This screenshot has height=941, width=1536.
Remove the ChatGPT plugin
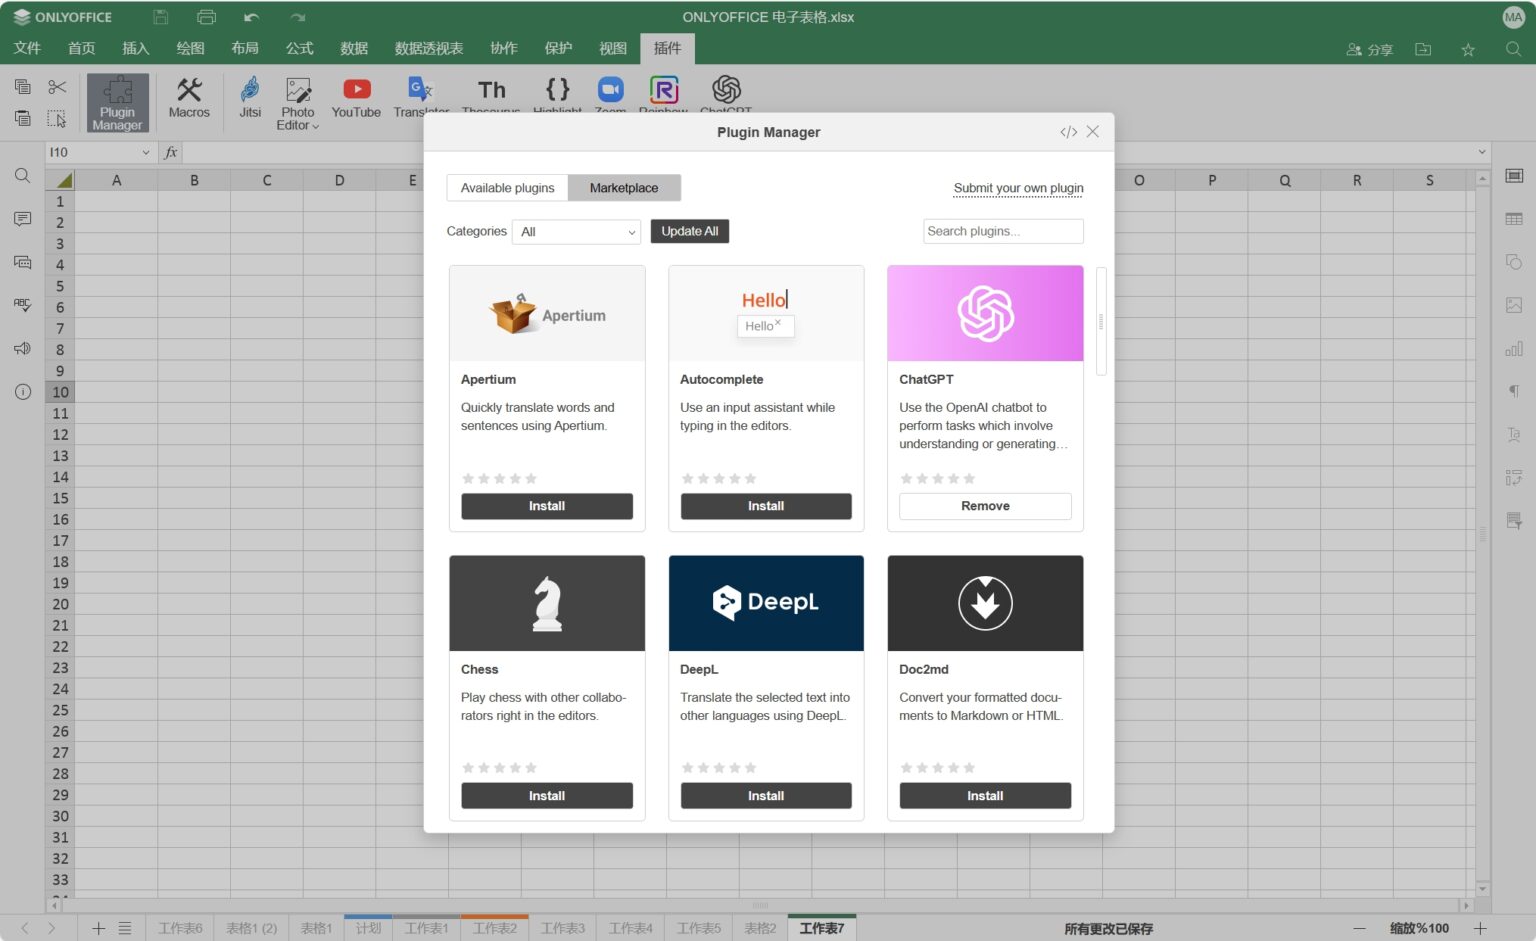[985, 506]
